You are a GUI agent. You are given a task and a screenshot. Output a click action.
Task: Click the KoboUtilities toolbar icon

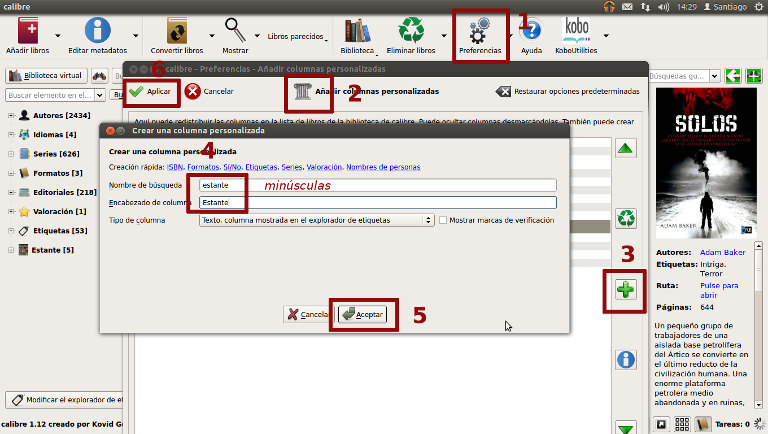[x=576, y=32]
